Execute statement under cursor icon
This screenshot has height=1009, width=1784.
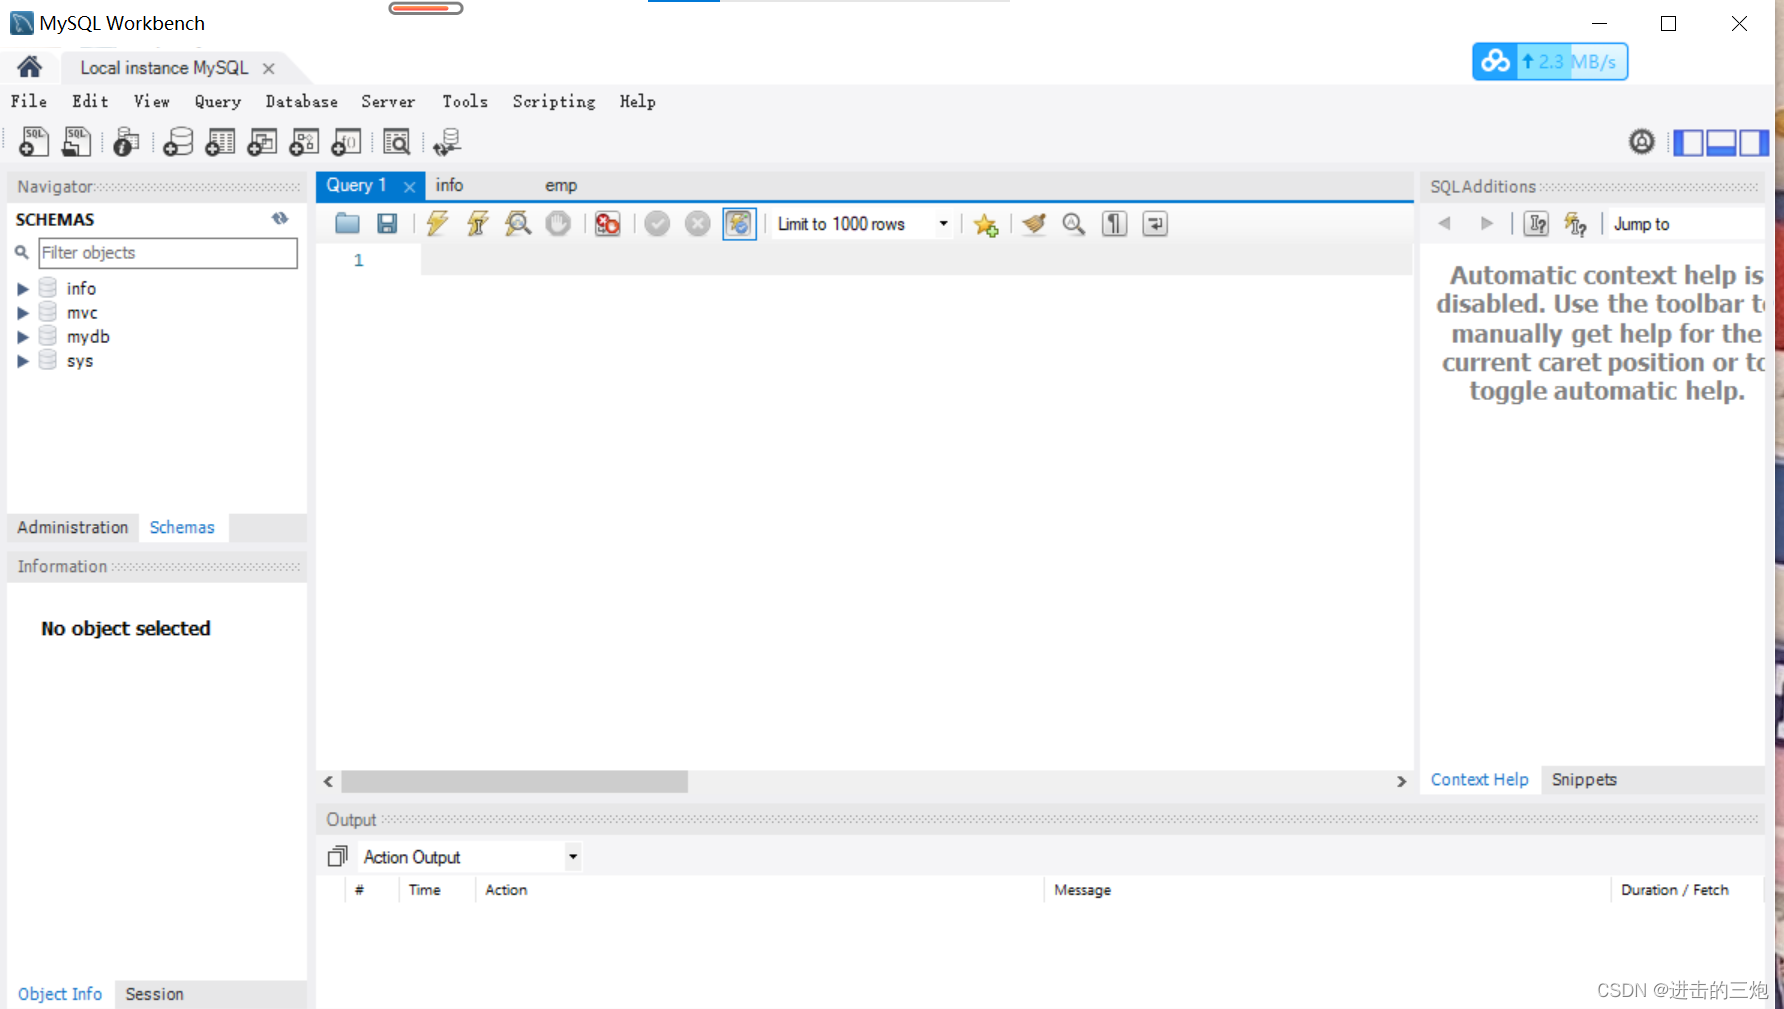coord(478,223)
